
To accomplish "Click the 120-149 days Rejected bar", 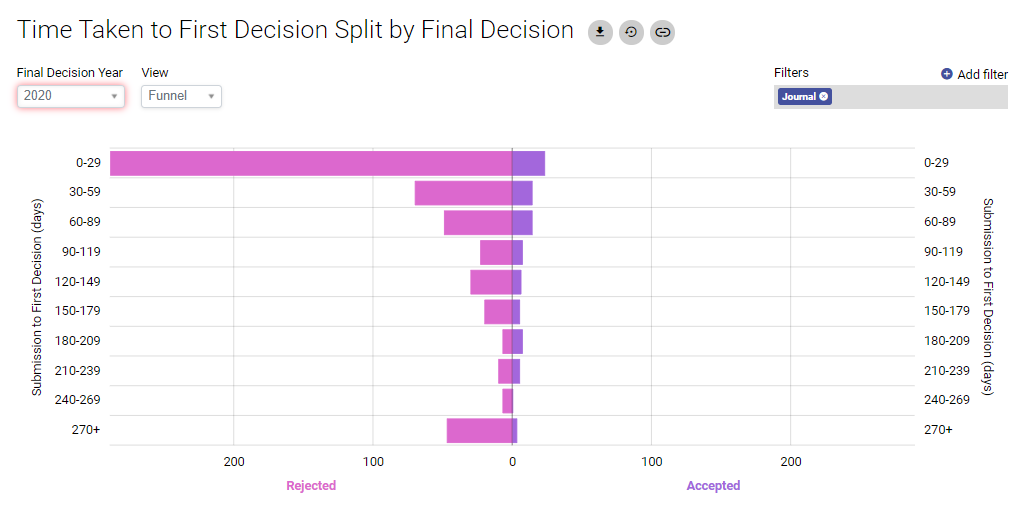I will point(491,282).
